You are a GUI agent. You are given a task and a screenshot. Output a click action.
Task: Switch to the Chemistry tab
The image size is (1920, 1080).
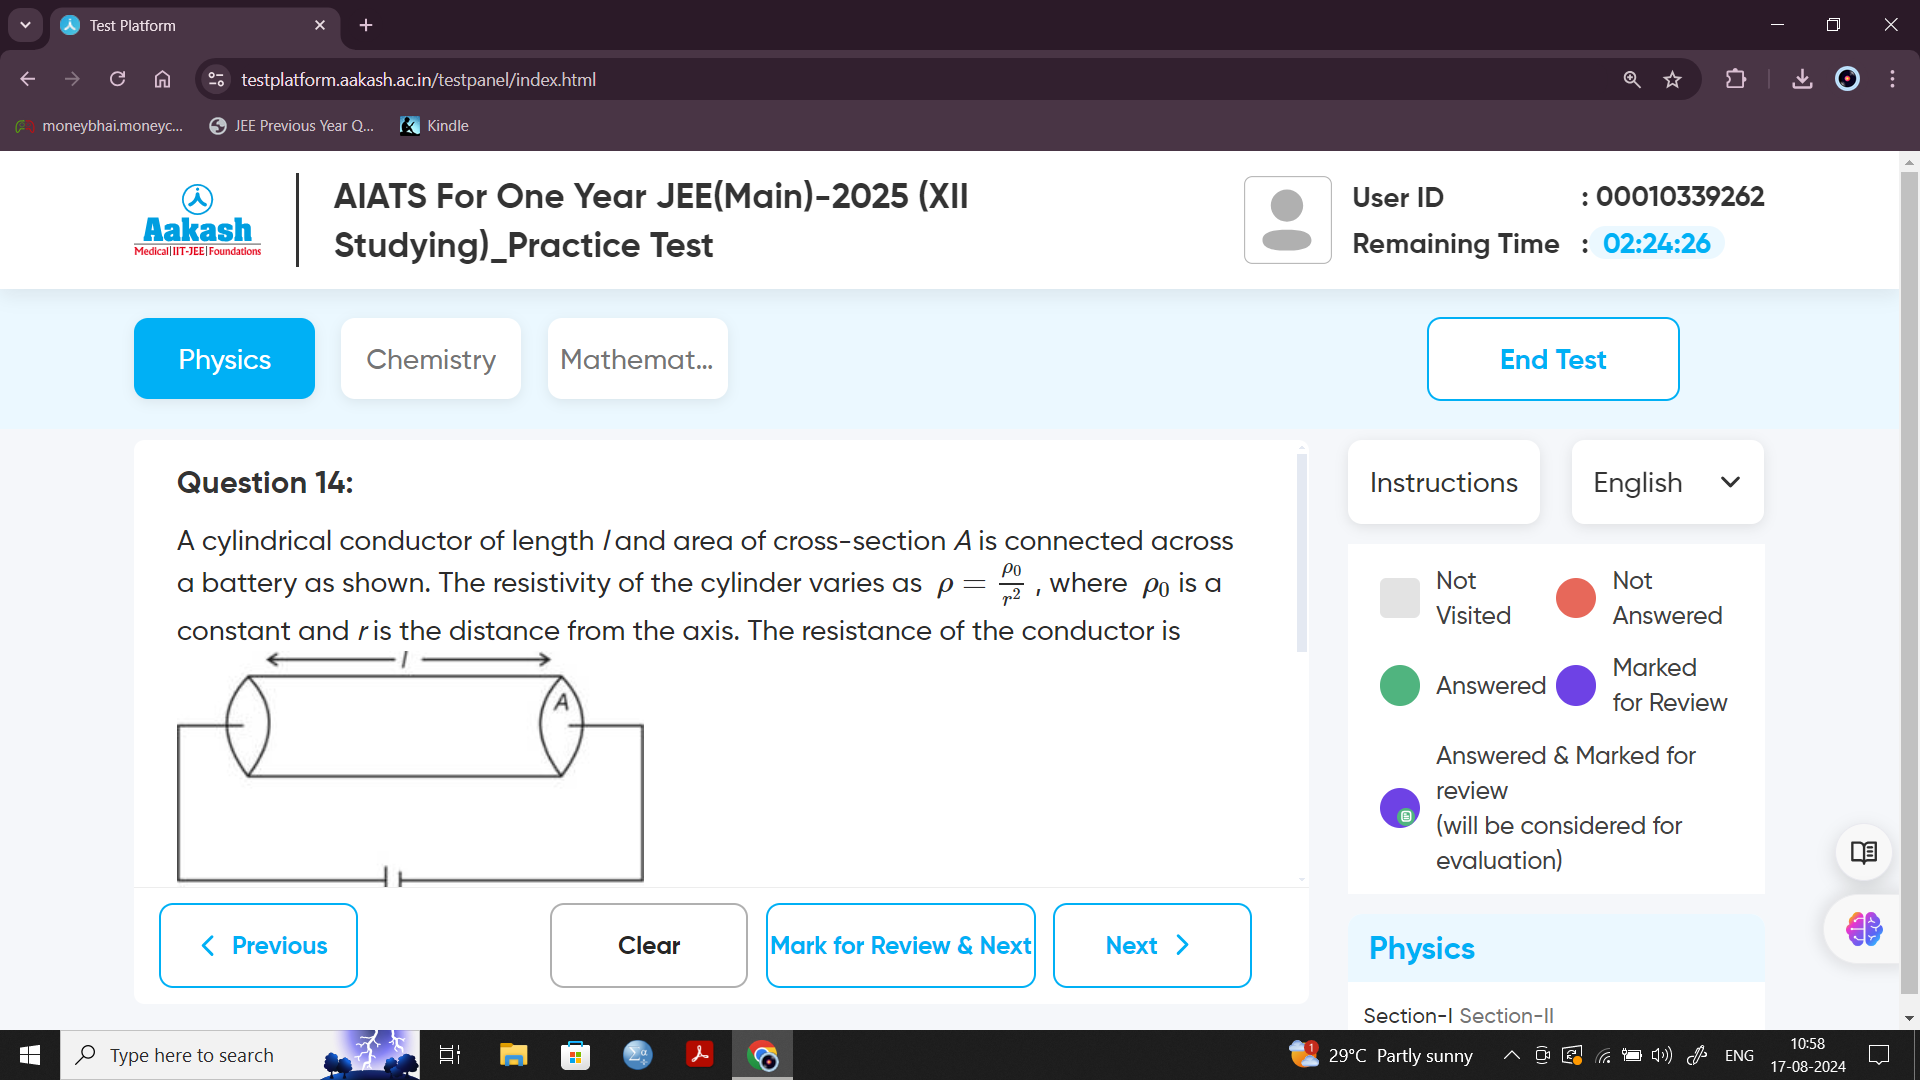point(429,357)
